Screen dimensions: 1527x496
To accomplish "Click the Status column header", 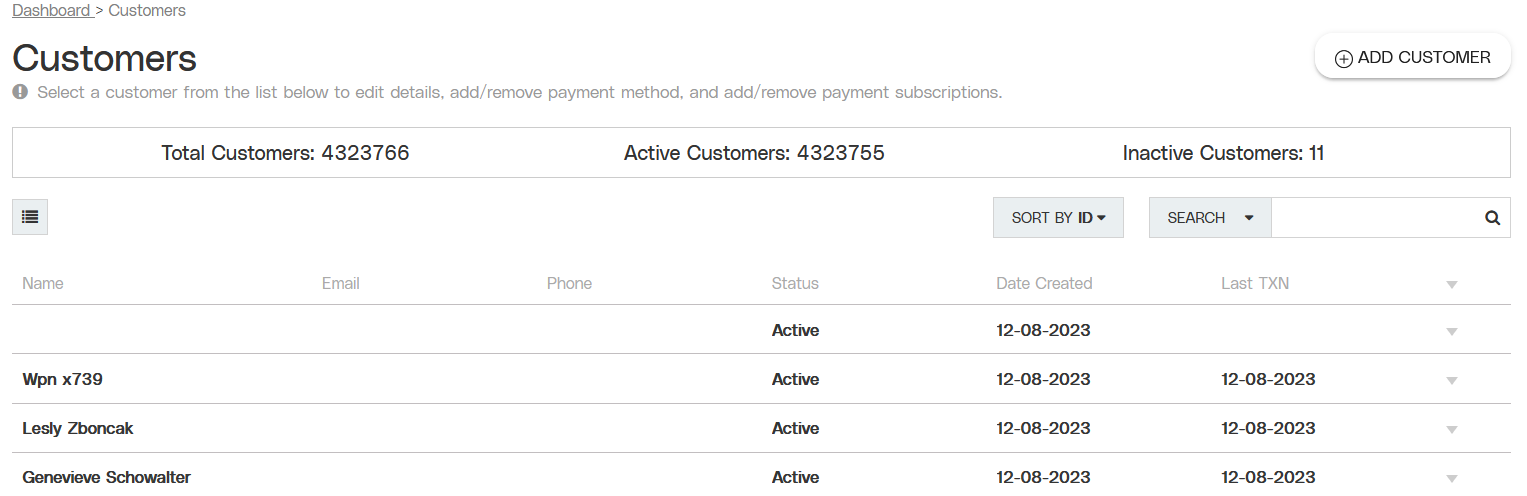I will (795, 283).
